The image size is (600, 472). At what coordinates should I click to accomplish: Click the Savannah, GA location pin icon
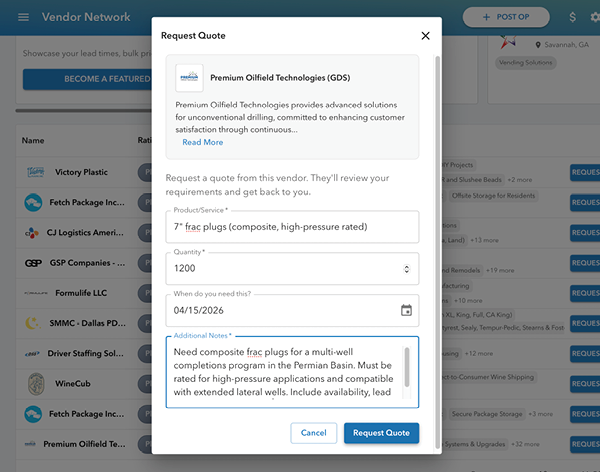pyautogui.click(x=538, y=45)
